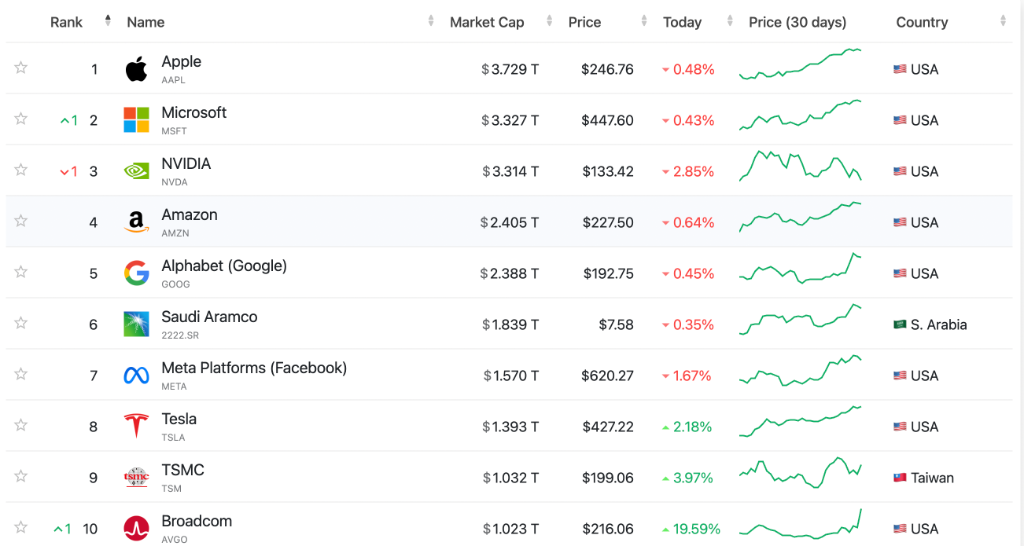Sort the table by Market Cap
This screenshot has height=546, width=1024.
486,22
